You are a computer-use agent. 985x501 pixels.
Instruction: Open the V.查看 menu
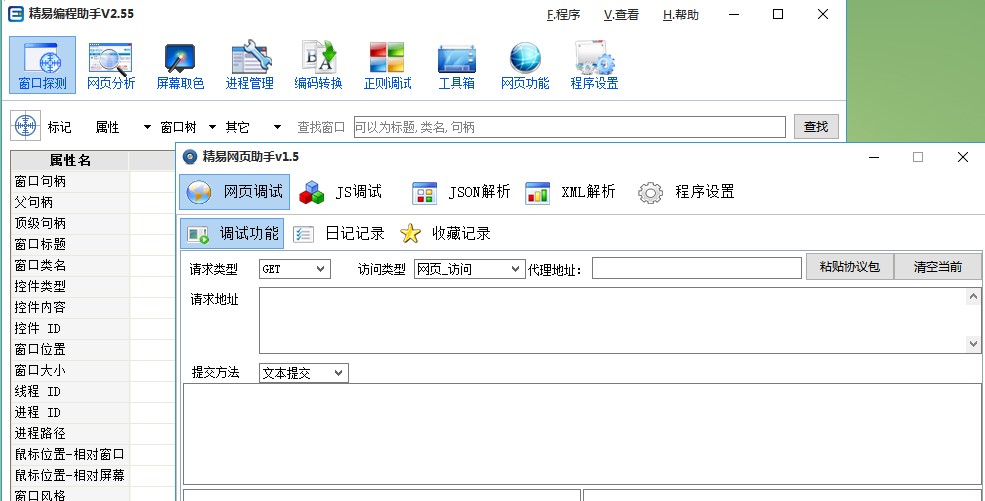point(621,15)
